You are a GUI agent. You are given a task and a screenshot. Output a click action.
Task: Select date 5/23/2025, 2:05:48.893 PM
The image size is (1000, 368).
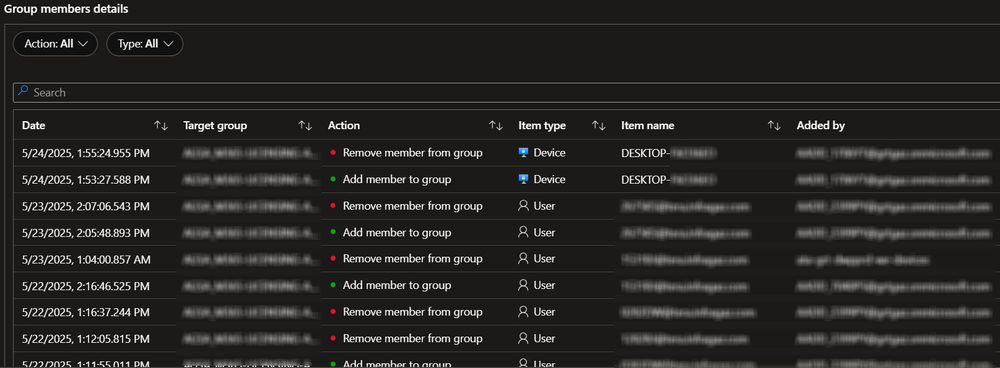click(86, 233)
